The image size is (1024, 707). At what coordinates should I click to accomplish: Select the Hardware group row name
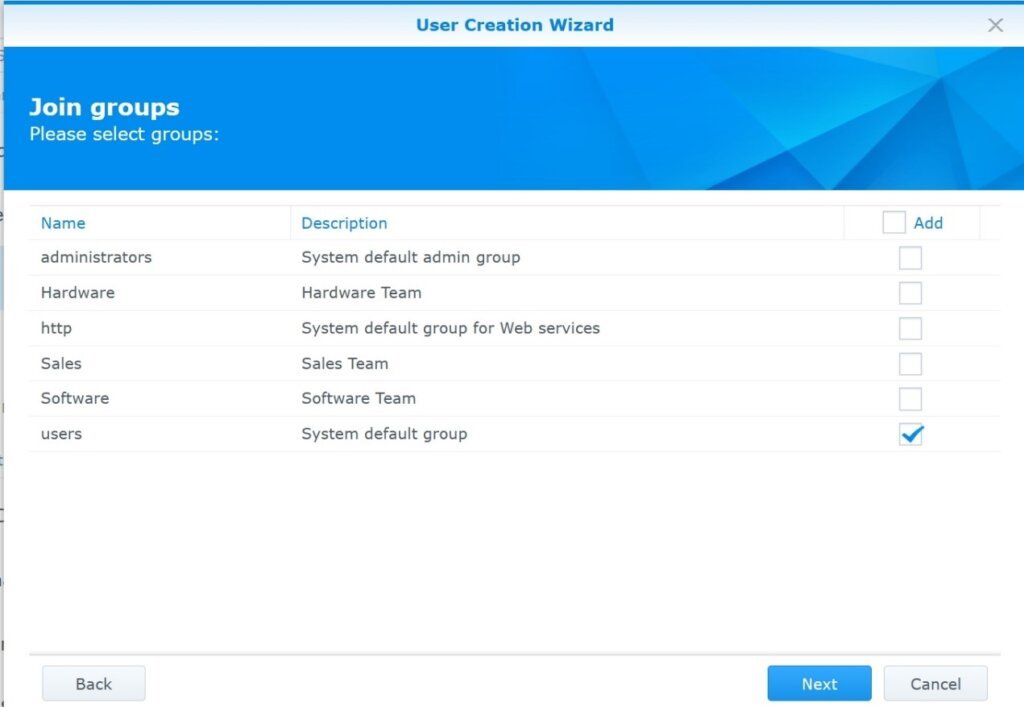coord(77,293)
